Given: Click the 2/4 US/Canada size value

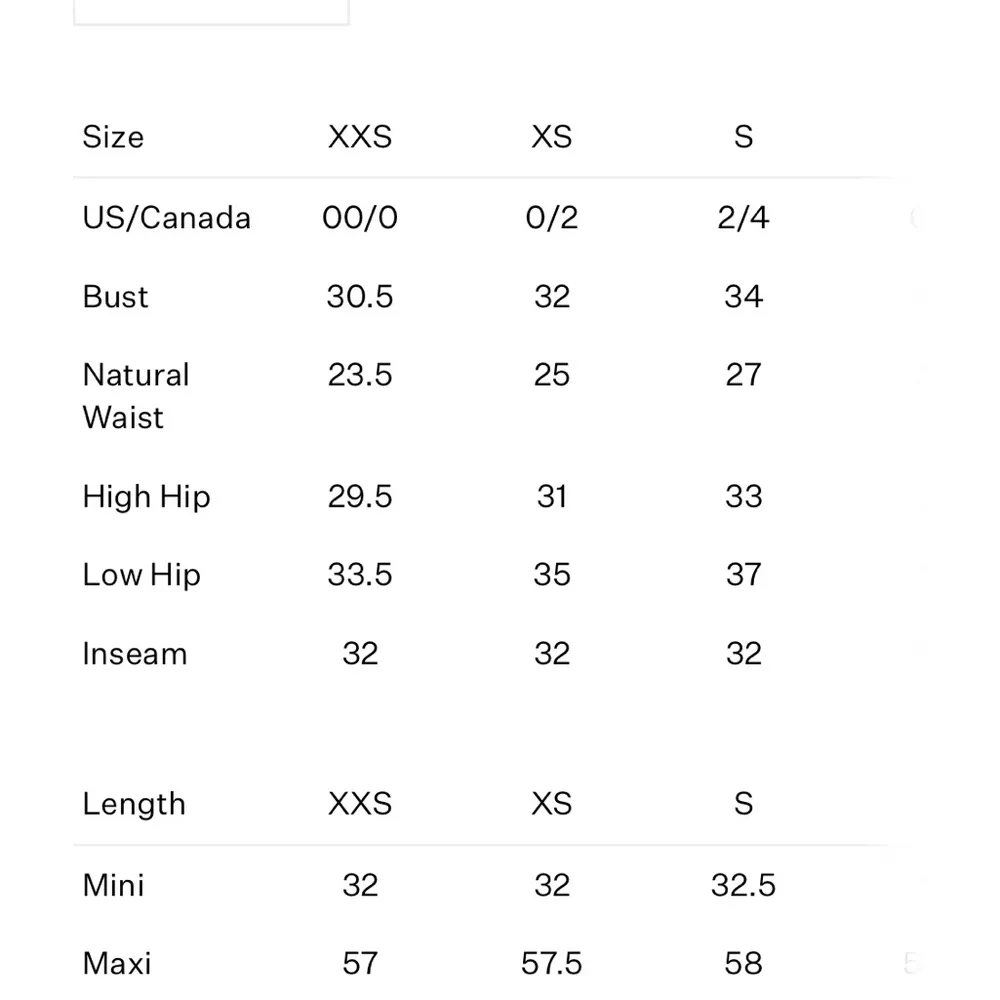Looking at the screenshot, I should pos(743,218).
